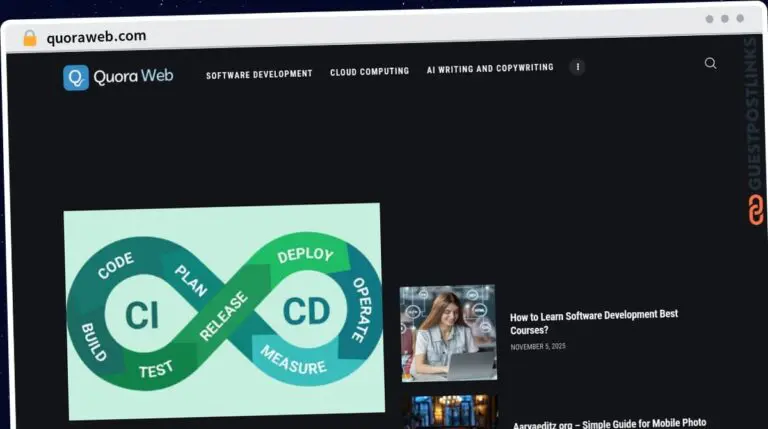Expand the three-dot more menu in navigation

pos(577,67)
